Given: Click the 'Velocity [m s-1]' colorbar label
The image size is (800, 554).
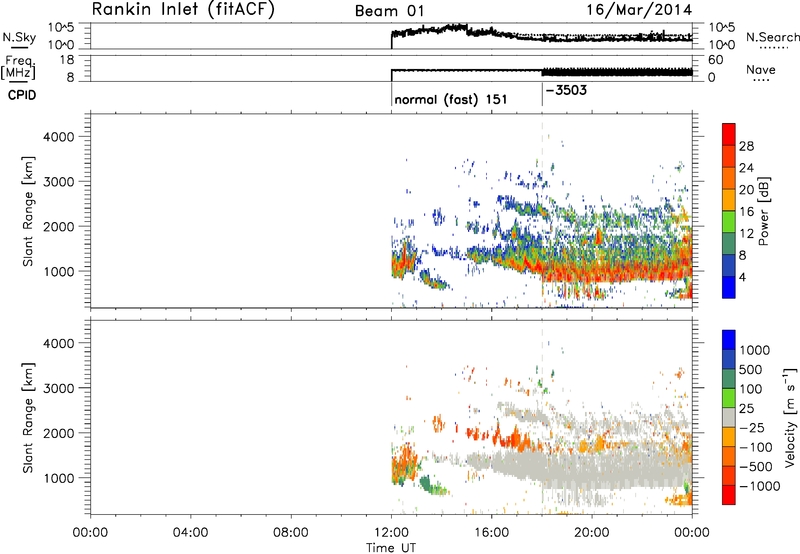Looking at the screenshot, I should tap(790, 417).
